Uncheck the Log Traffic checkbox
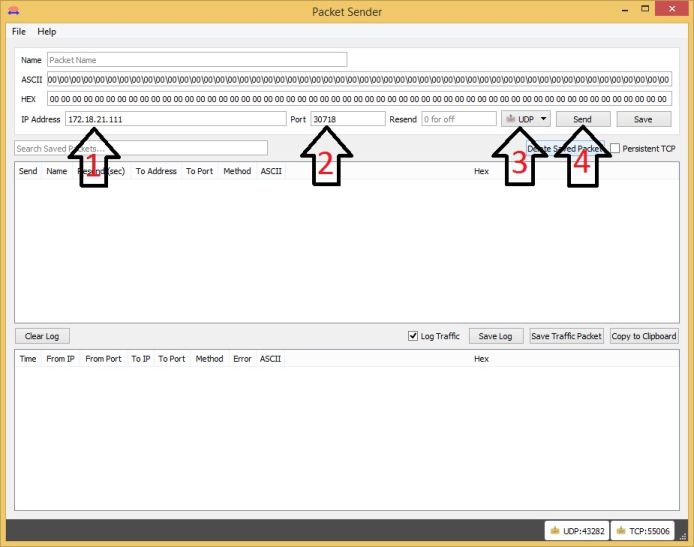This screenshot has width=694, height=547. 413,336
